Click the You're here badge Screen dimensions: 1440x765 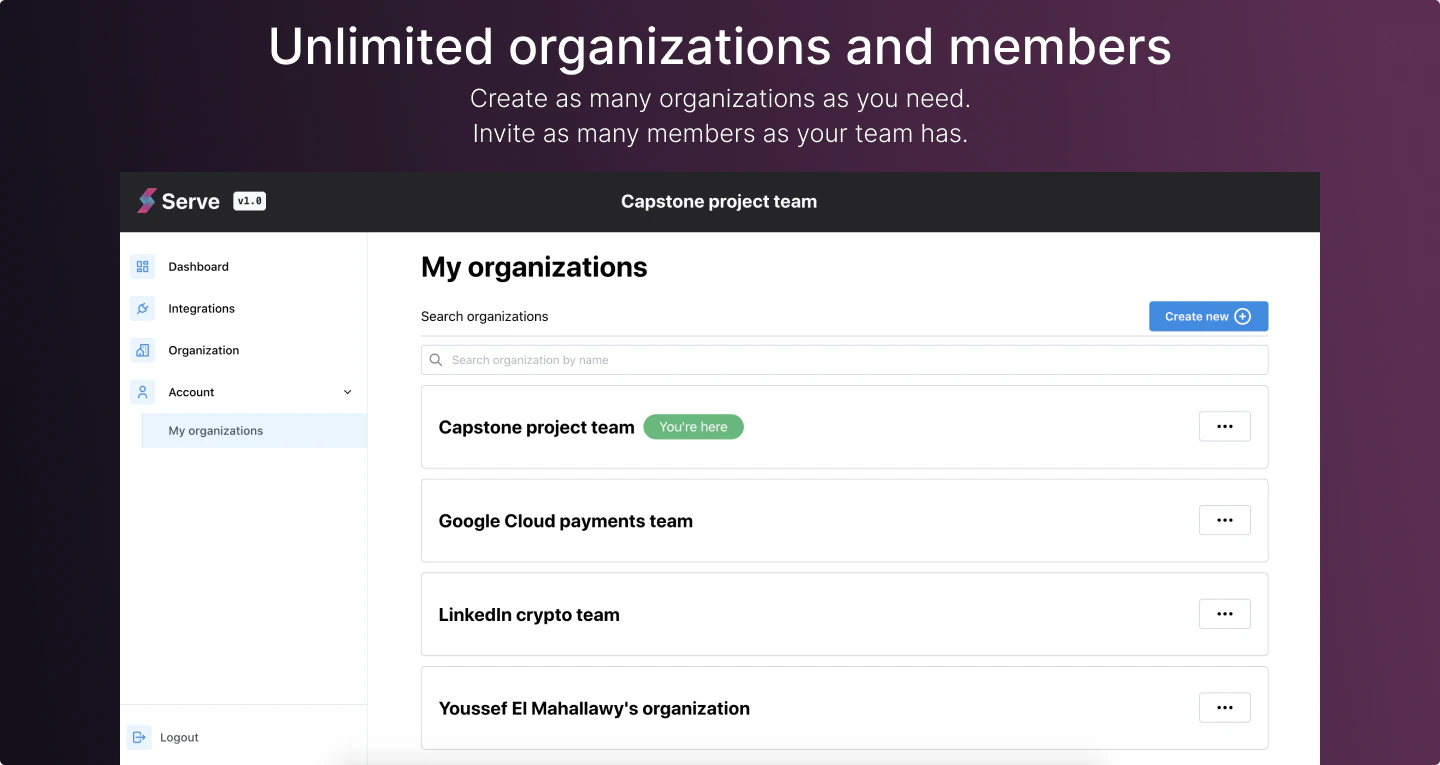[693, 427]
